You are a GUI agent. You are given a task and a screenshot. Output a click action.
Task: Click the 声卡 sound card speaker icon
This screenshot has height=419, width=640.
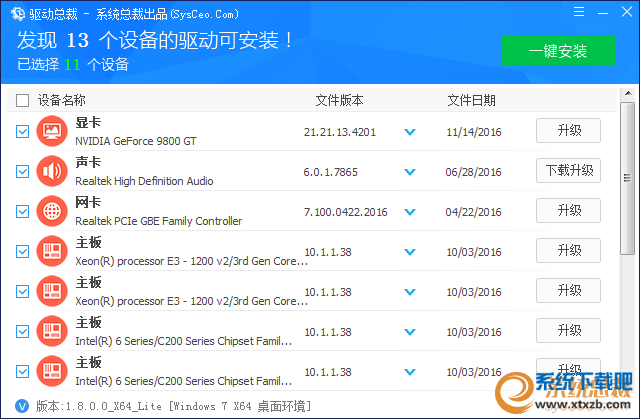click(x=51, y=171)
